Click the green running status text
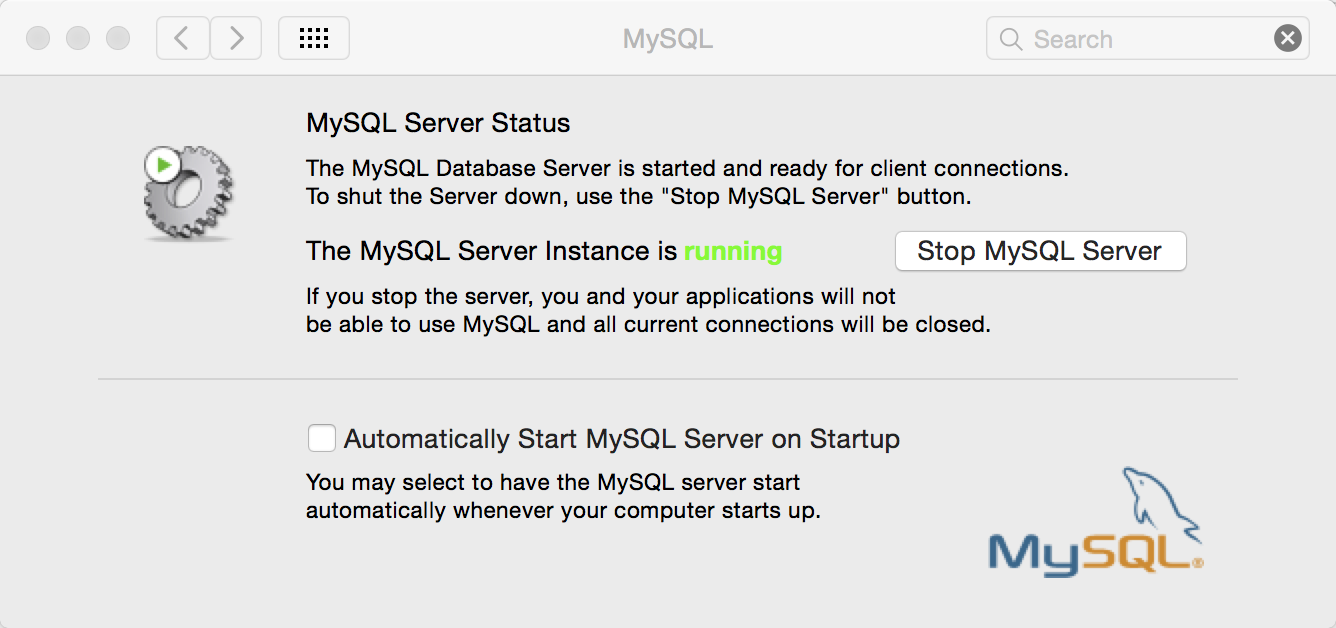Image resolution: width=1336 pixels, height=628 pixels. point(733,252)
